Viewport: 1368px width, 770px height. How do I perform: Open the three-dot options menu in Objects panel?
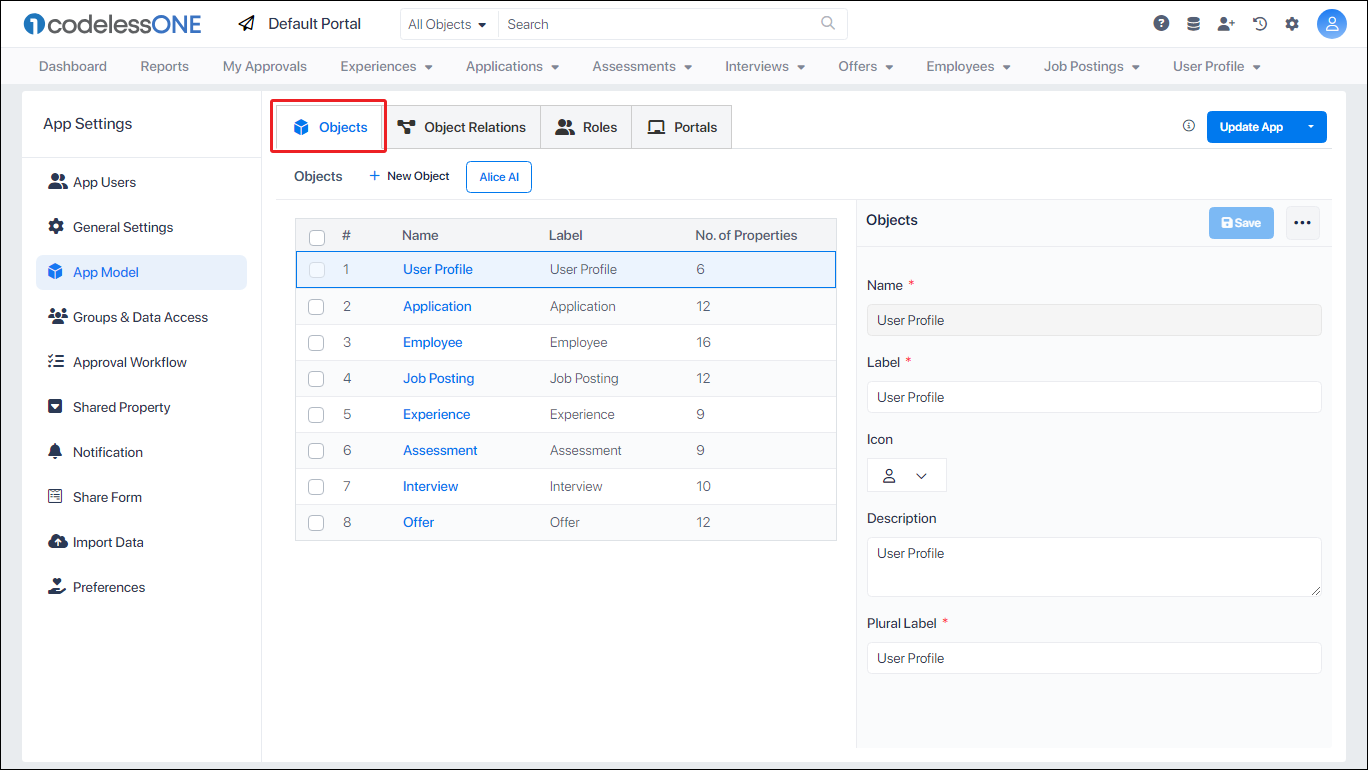pyautogui.click(x=1302, y=221)
